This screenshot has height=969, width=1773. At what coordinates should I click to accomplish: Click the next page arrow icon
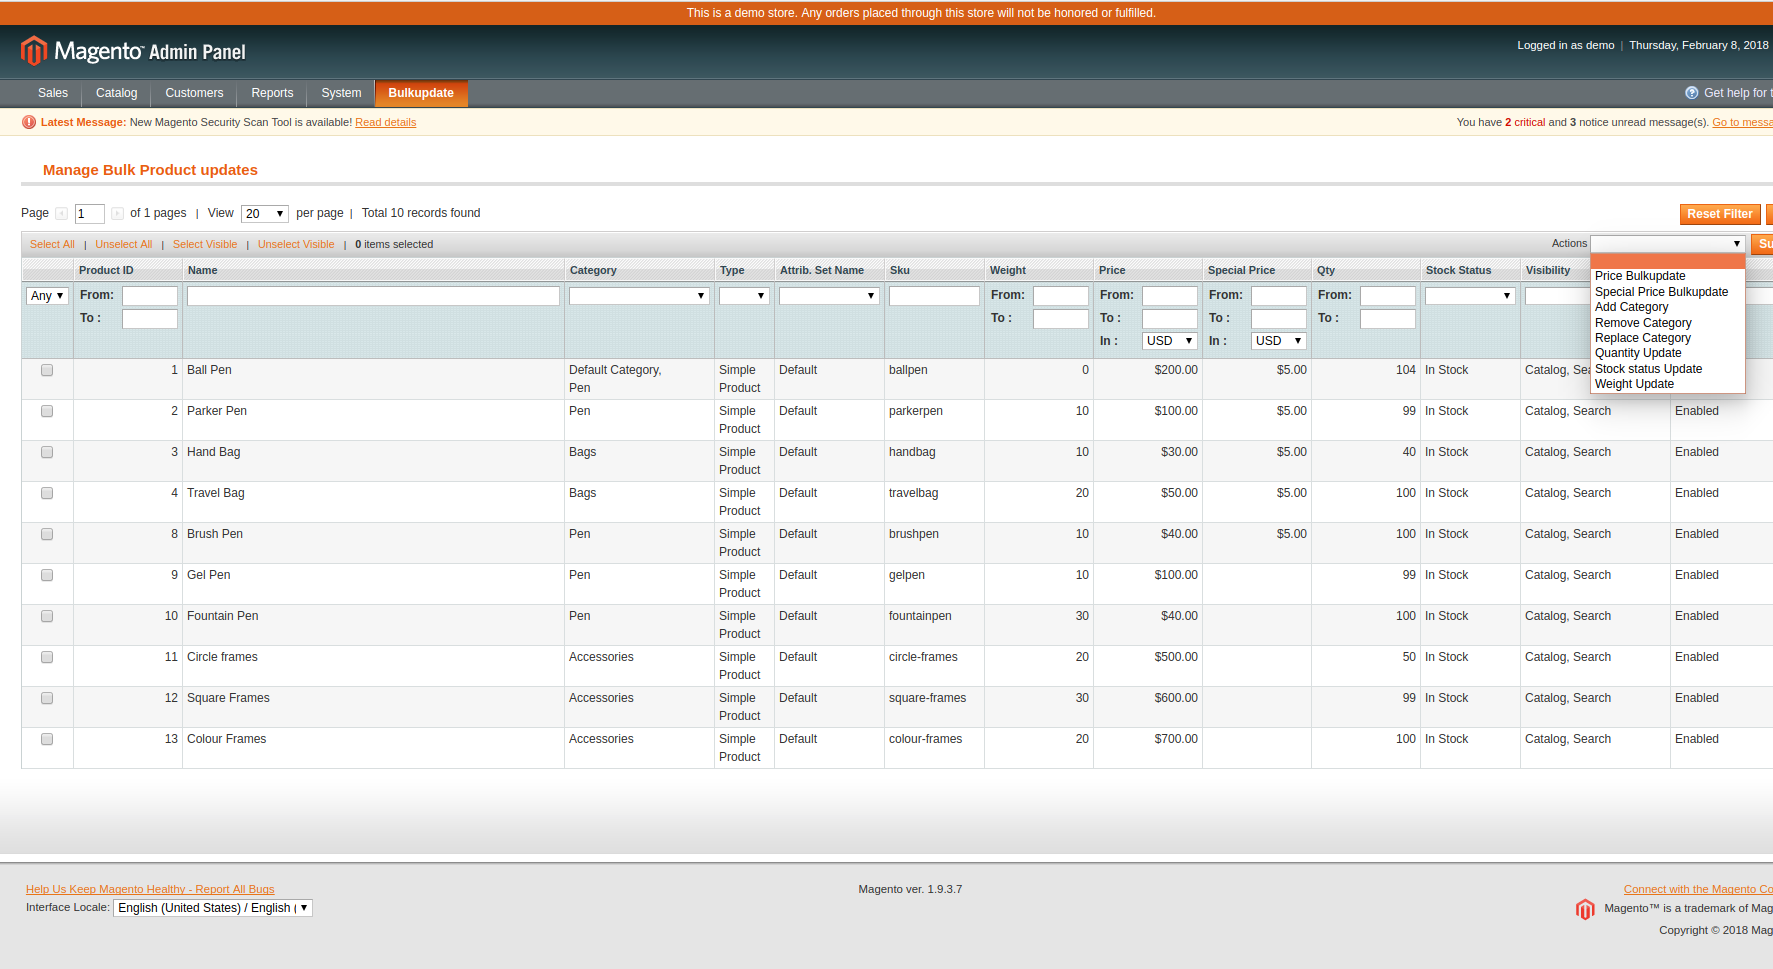tap(117, 213)
